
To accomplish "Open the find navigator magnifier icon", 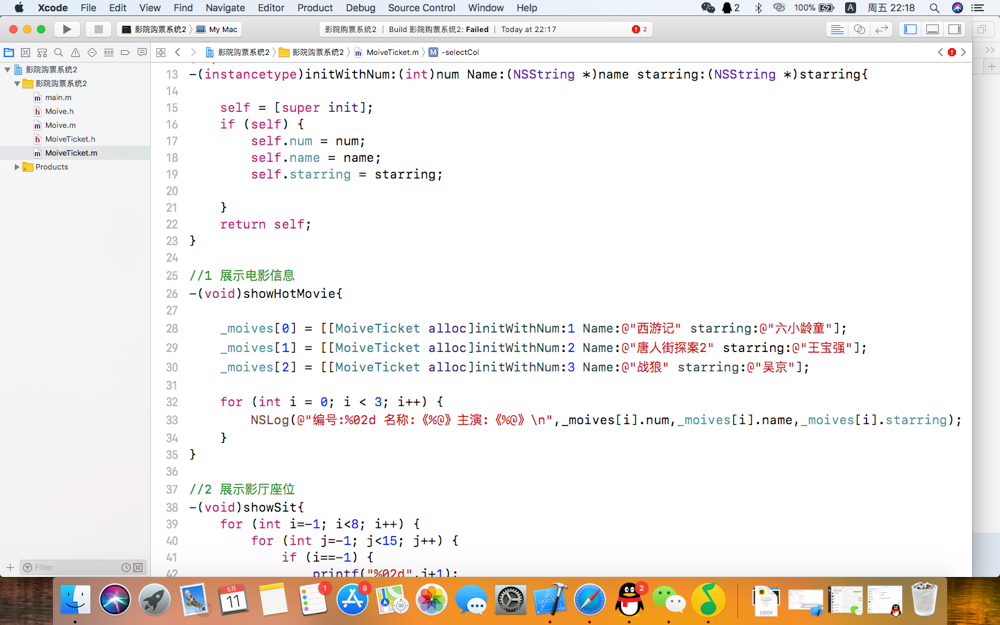I will [59, 52].
